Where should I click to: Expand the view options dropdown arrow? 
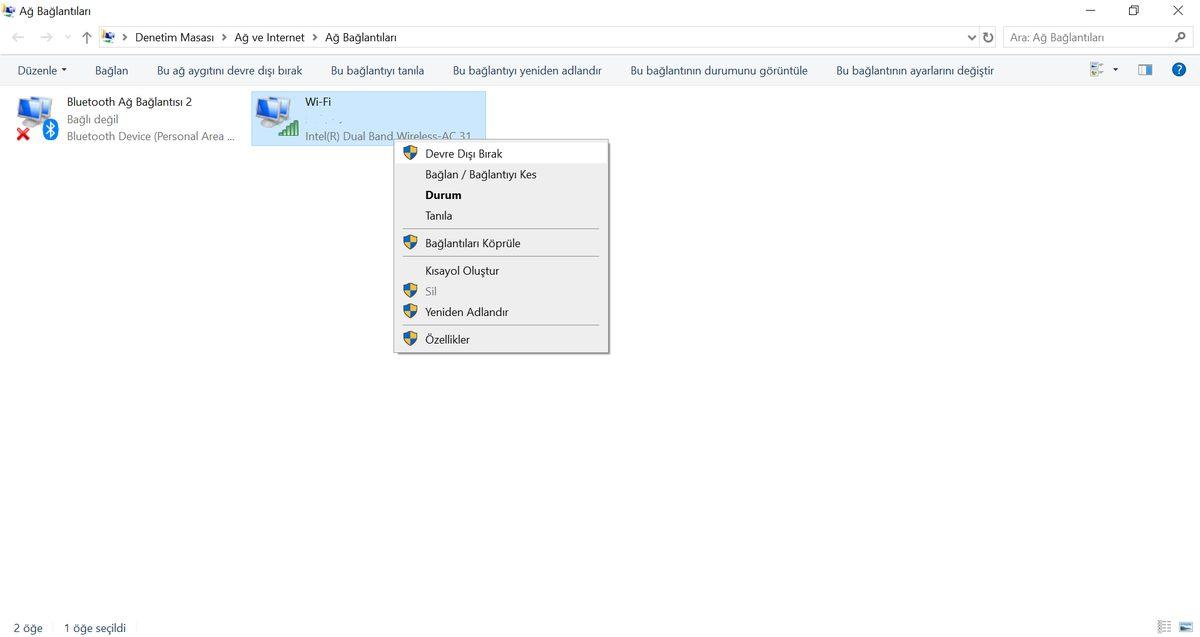1115,70
